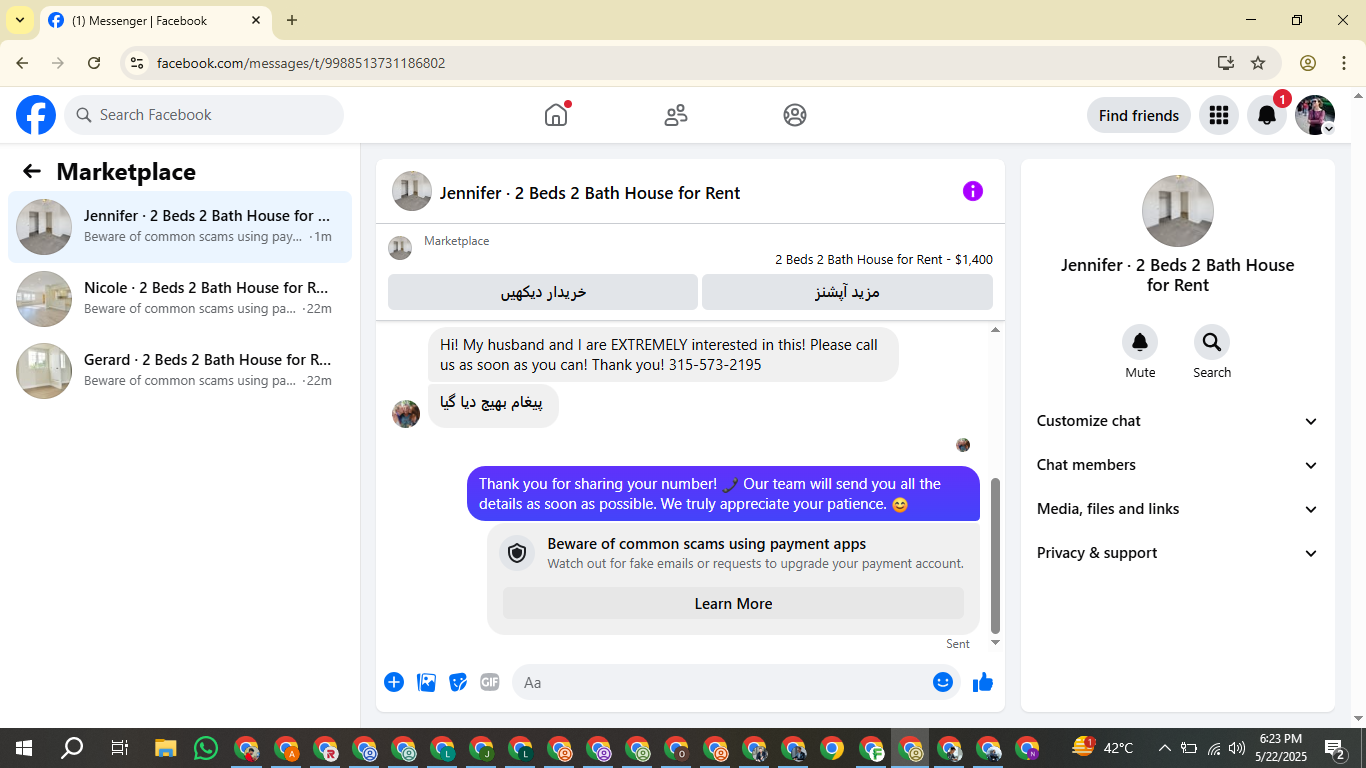Mute the conversation with the bell
1366x768 pixels.
[x=1140, y=343]
